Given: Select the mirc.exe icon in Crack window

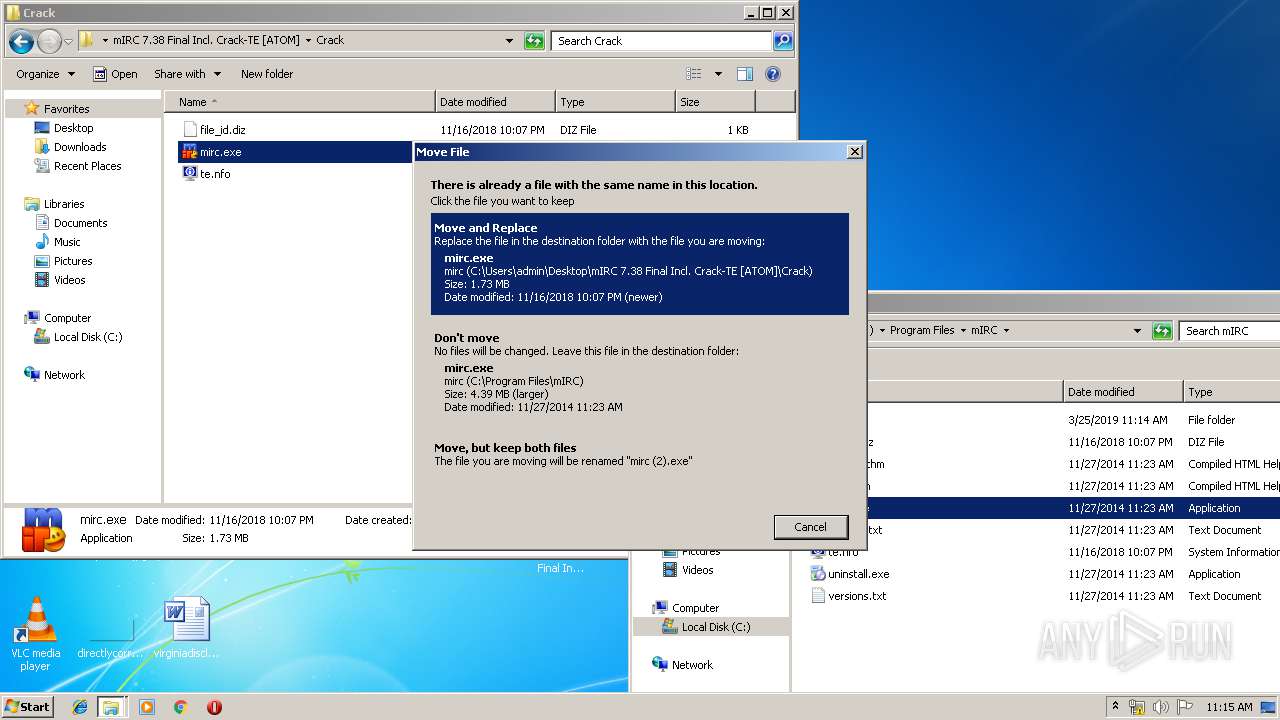Looking at the screenshot, I should tap(190, 152).
